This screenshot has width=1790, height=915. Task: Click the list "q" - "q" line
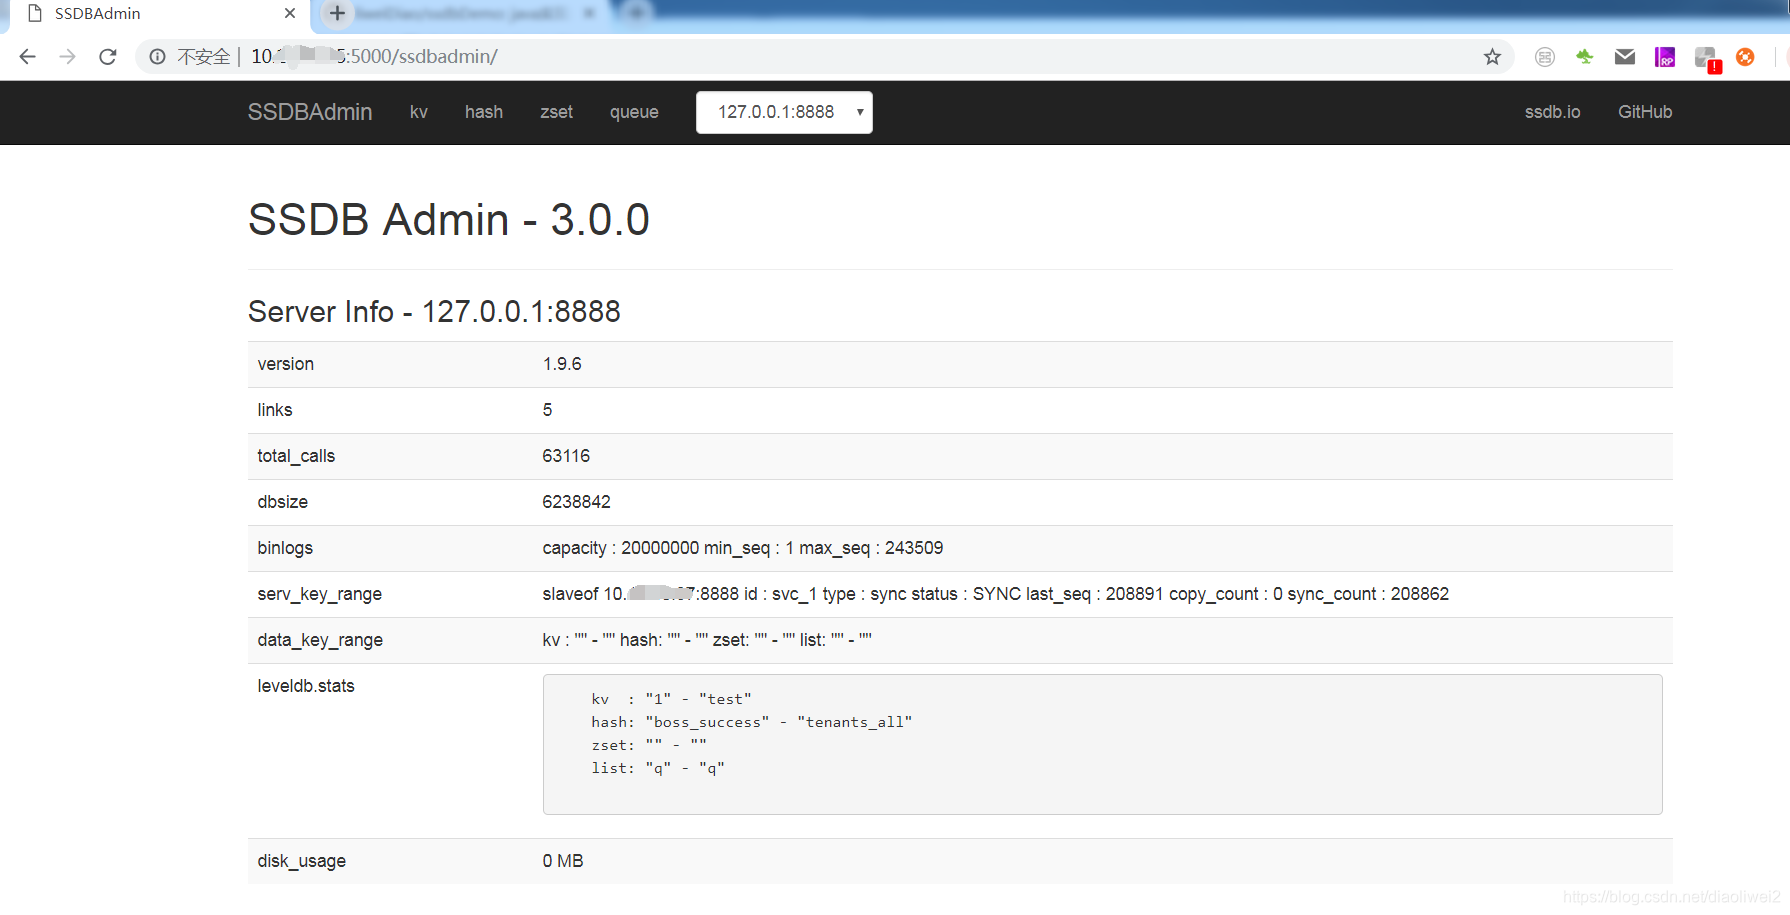coord(657,768)
